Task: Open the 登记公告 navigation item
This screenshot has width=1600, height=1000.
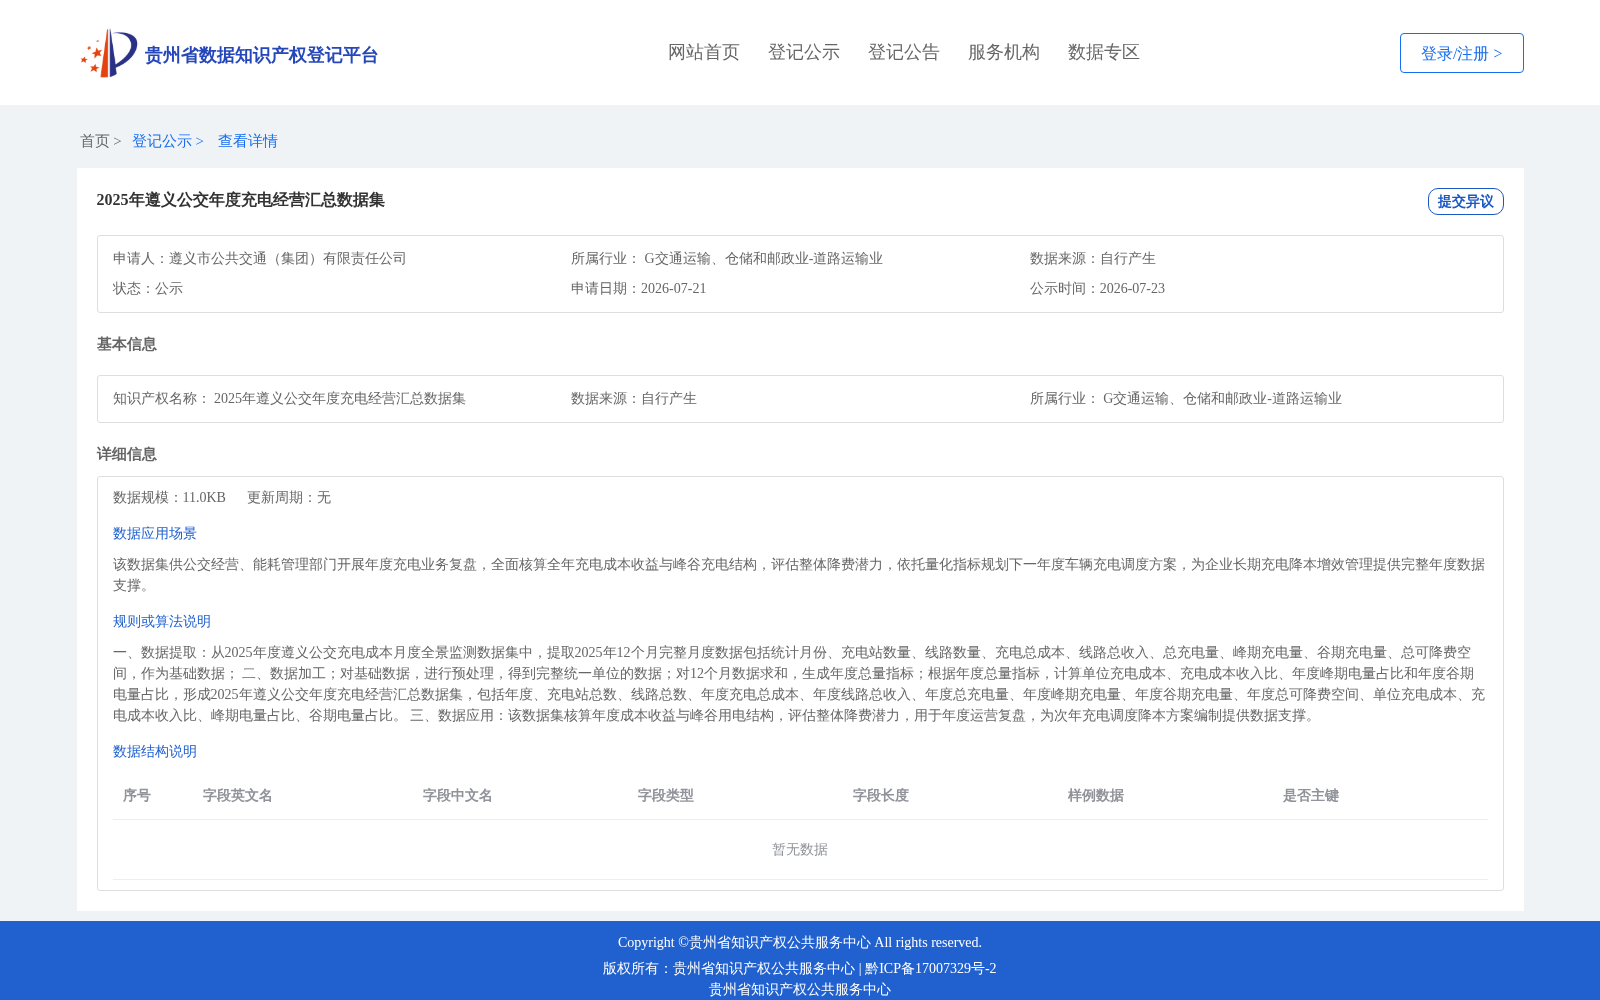Action: click(904, 52)
